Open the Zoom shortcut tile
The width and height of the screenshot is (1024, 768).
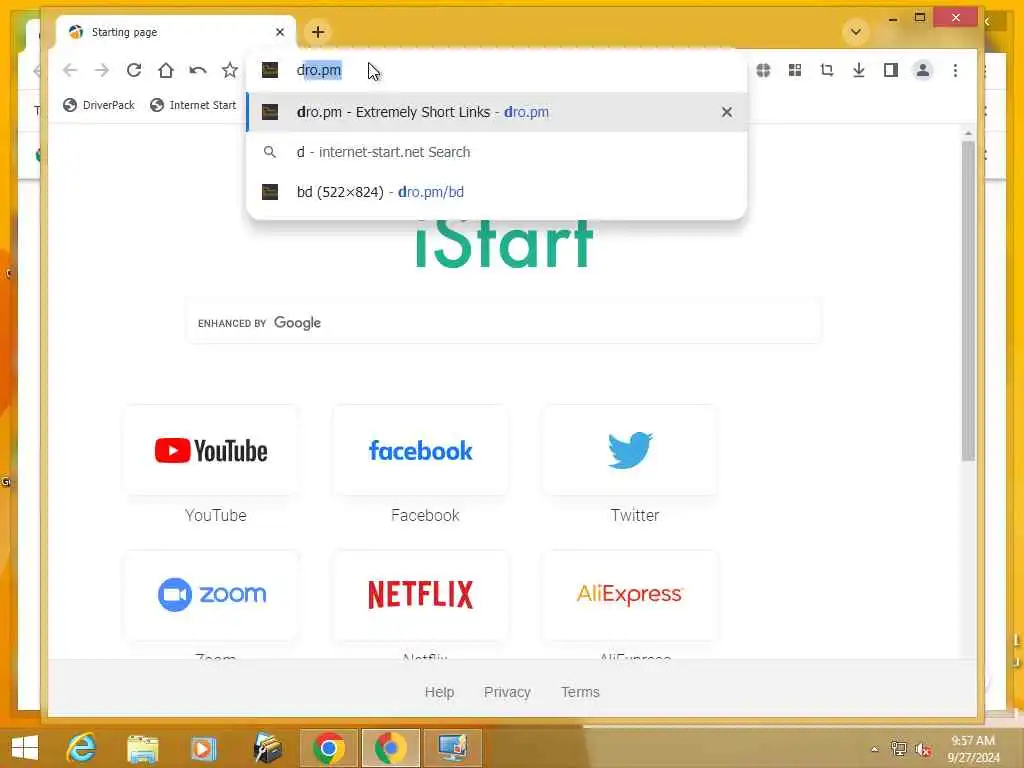pyautogui.click(x=211, y=595)
